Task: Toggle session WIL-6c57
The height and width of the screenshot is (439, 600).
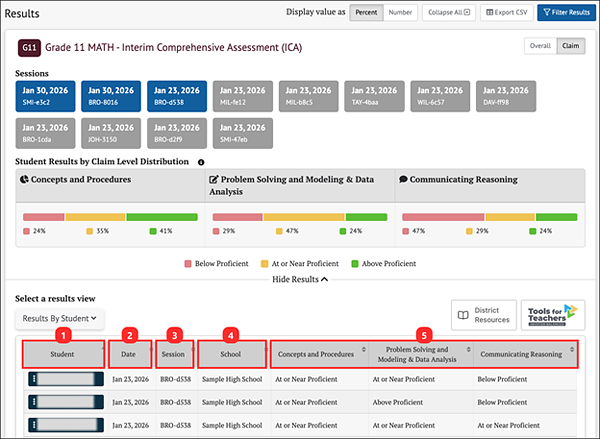Action: [x=440, y=96]
